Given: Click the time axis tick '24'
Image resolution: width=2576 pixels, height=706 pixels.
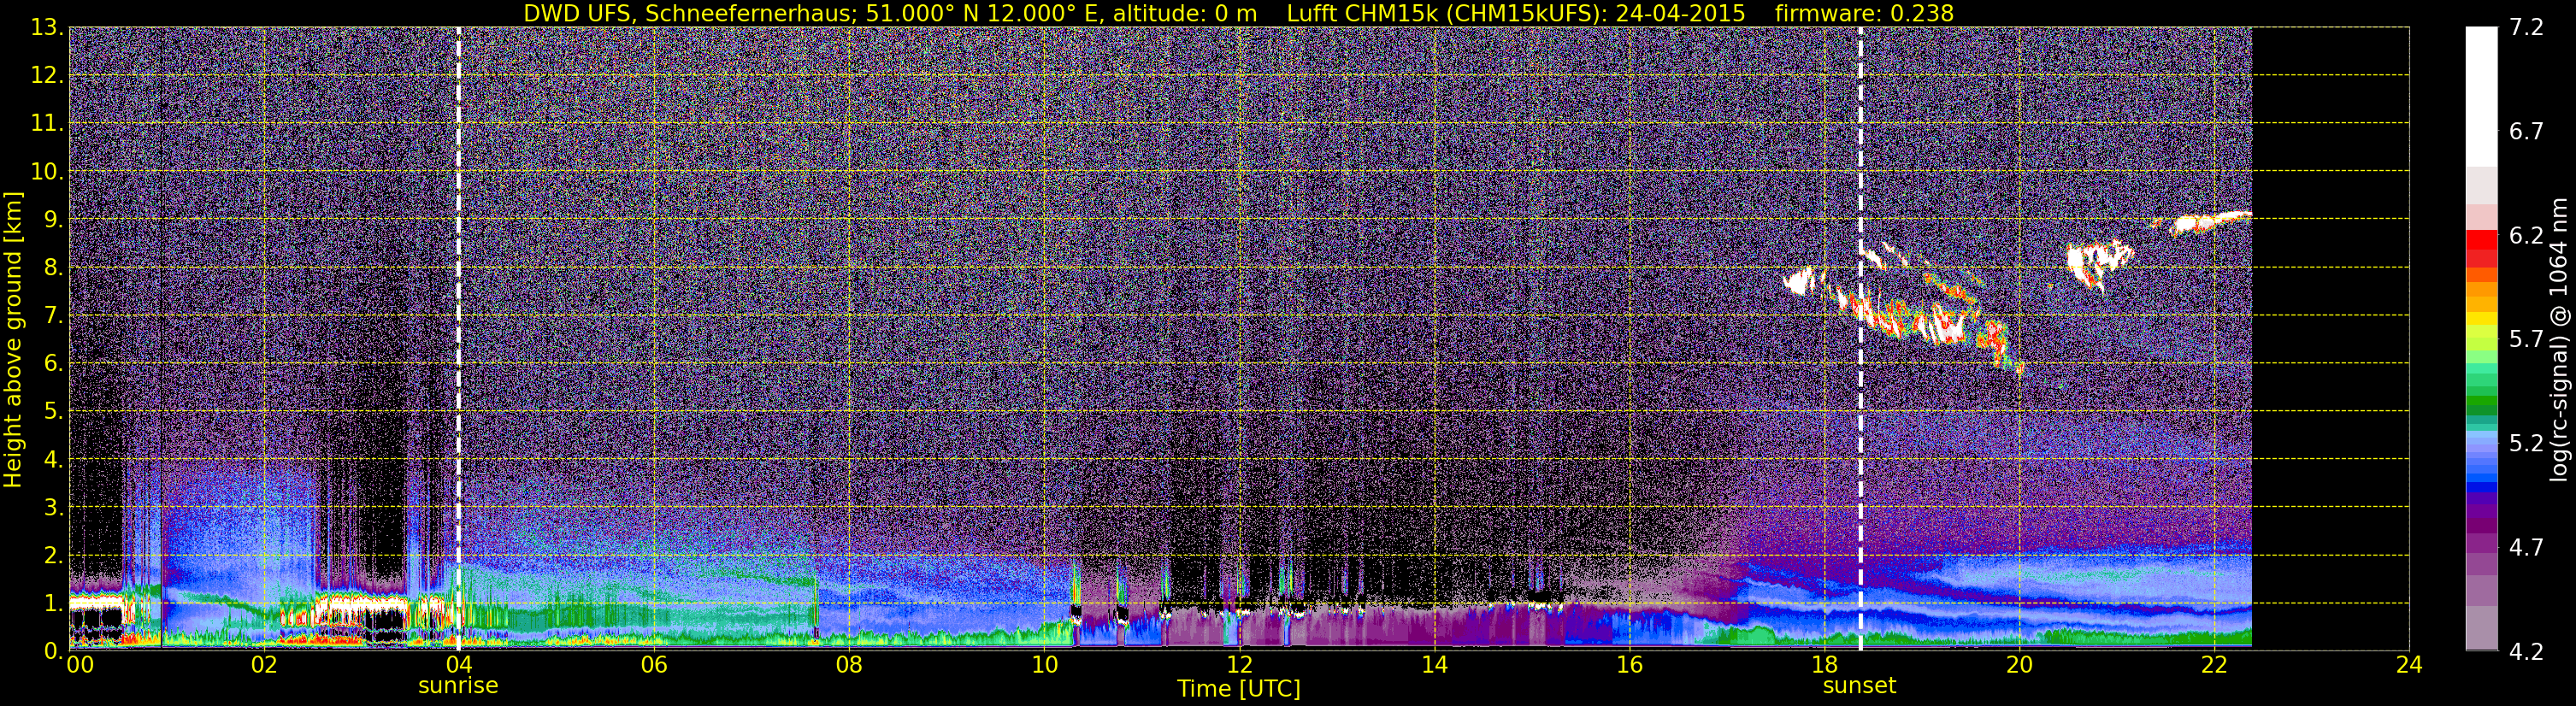Looking at the screenshot, I should (x=2409, y=666).
